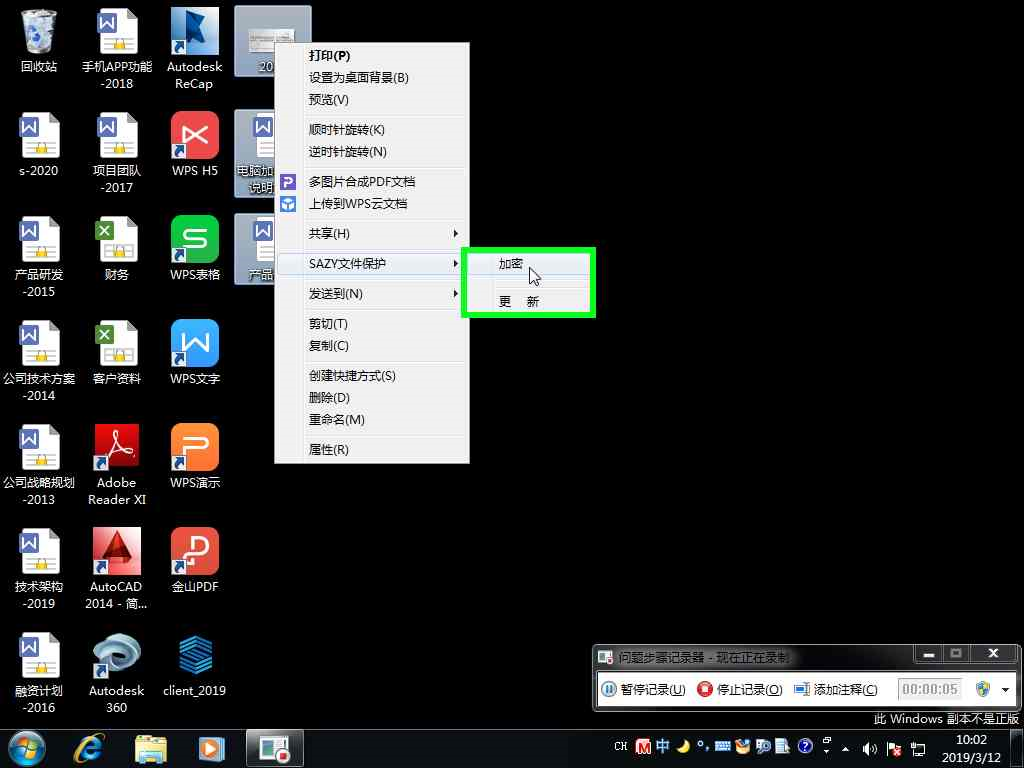Select 更新 in the SAZY submenu
The height and width of the screenshot is (768, 1024).
click(x=519, y=301)
